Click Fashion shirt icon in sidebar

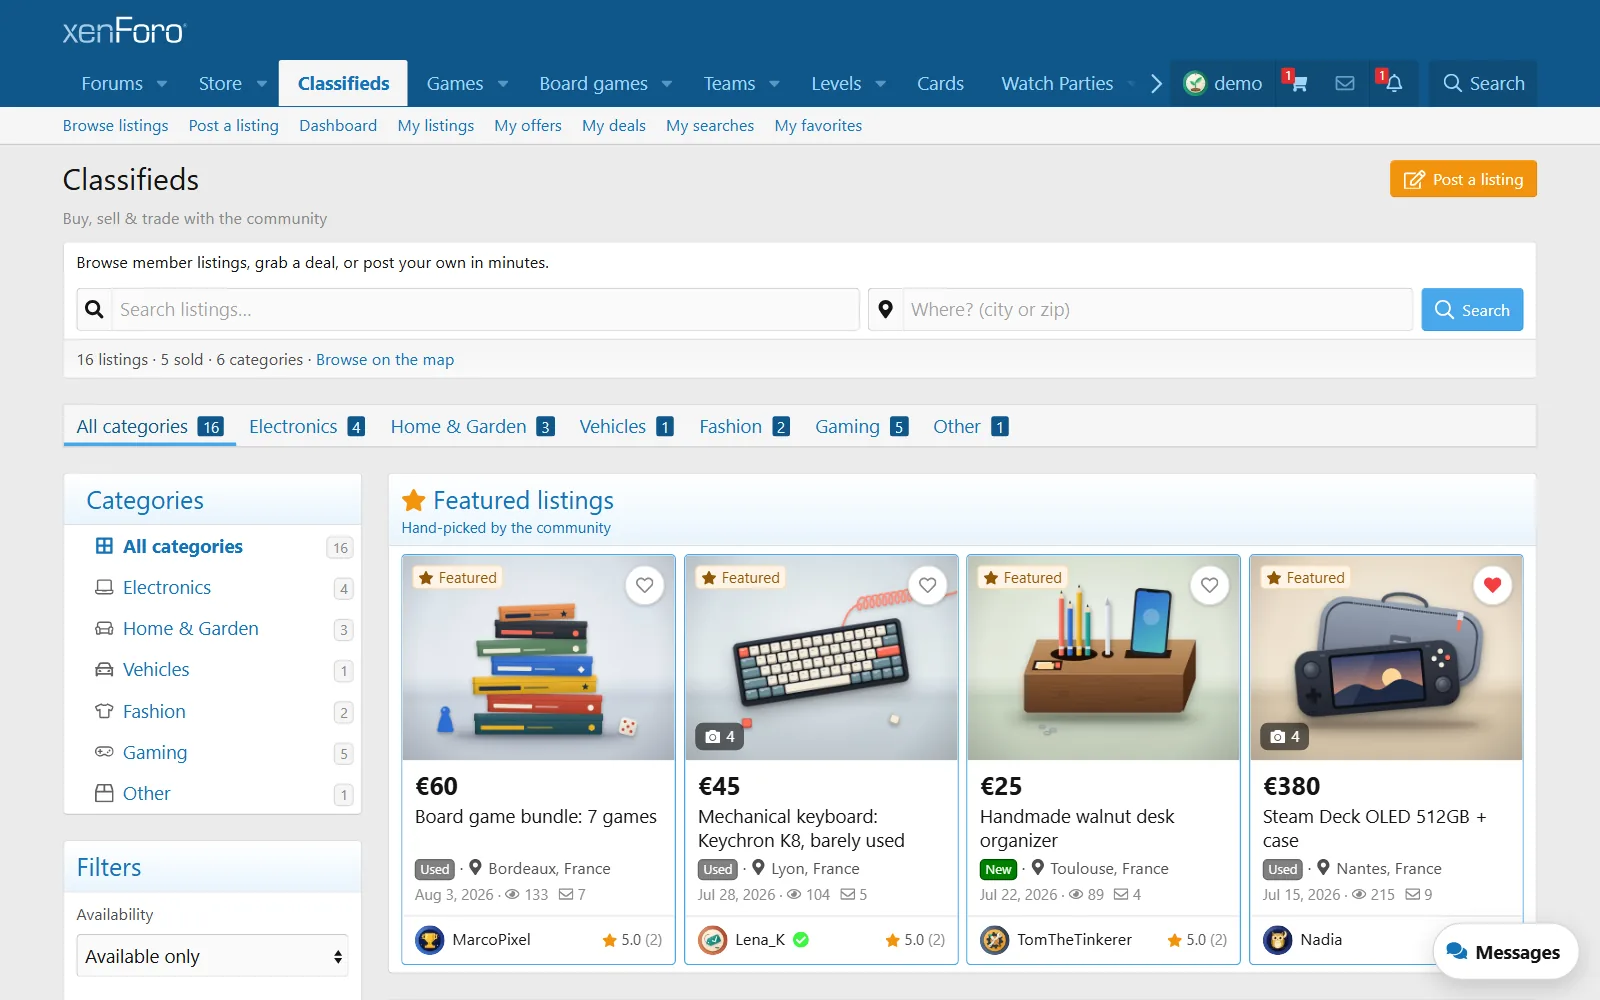(x=104, y=711)
